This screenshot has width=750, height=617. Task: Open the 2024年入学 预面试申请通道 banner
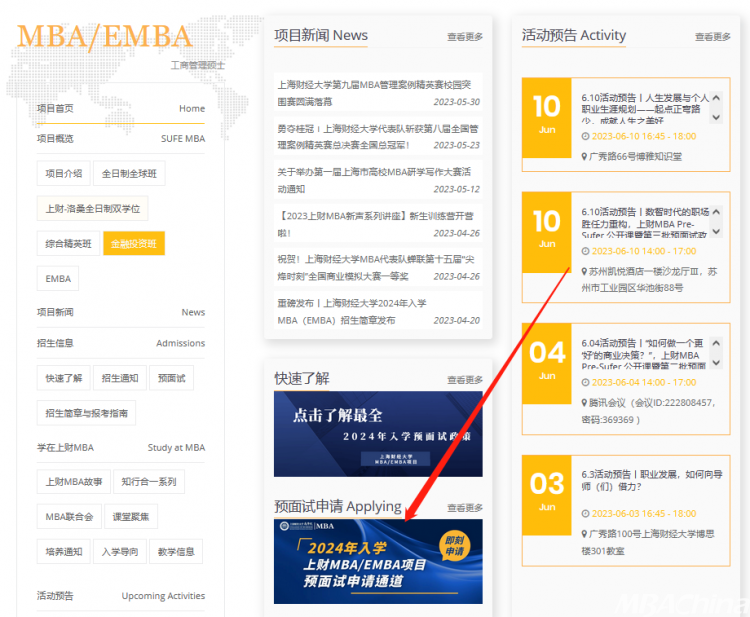pos(378,562)
